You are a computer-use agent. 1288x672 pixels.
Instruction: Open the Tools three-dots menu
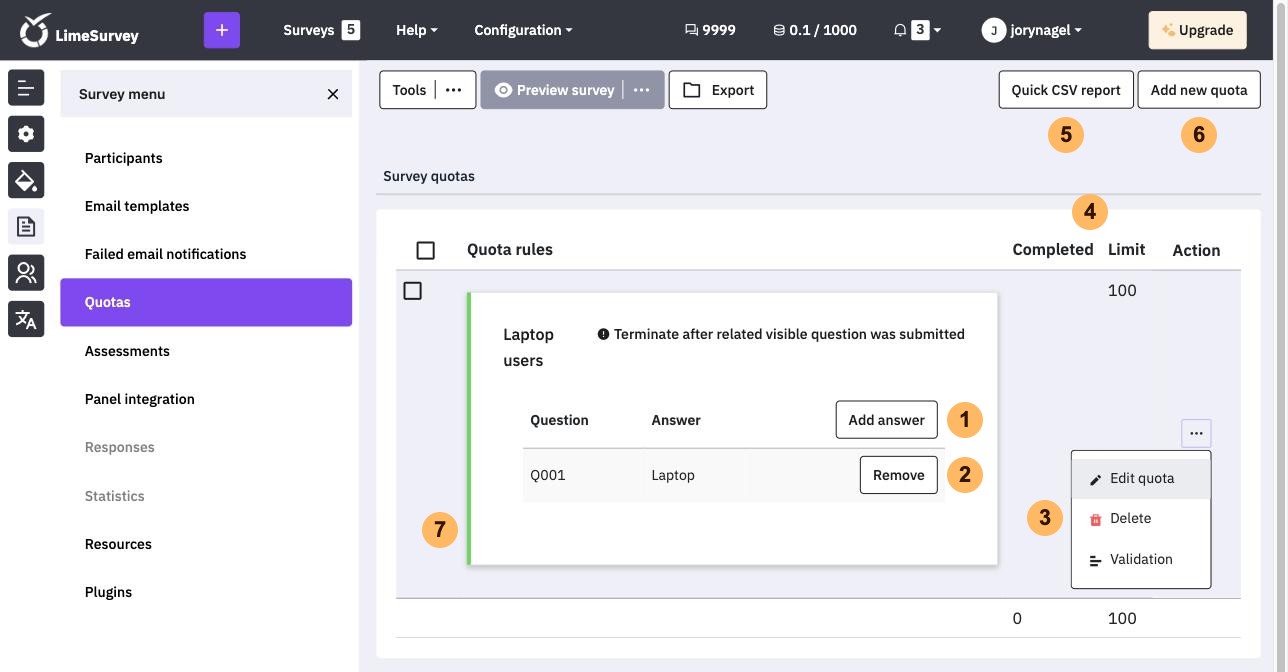point(454,90)
